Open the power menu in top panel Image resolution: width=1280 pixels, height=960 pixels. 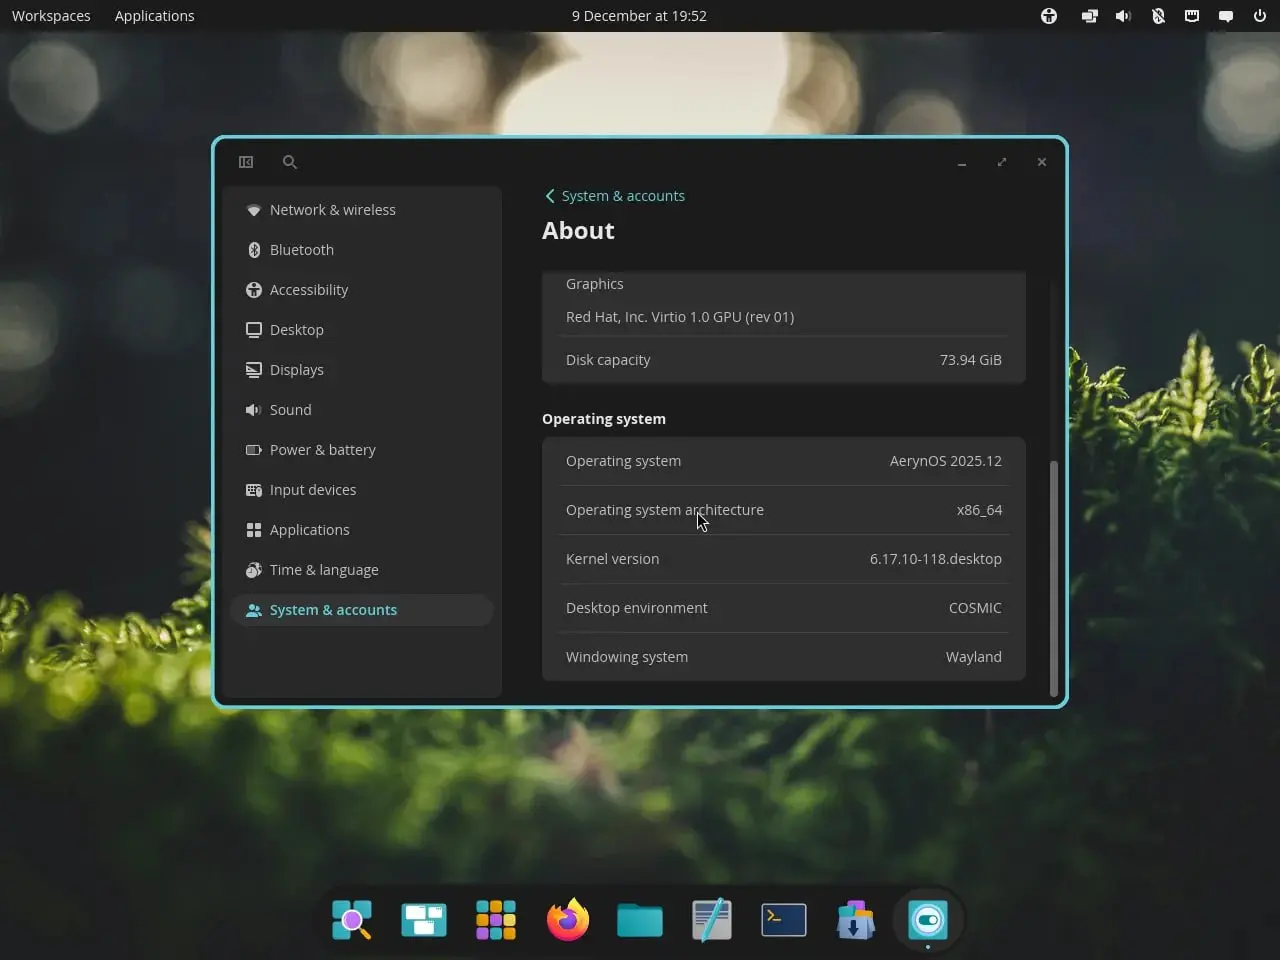coord(1260,16)
